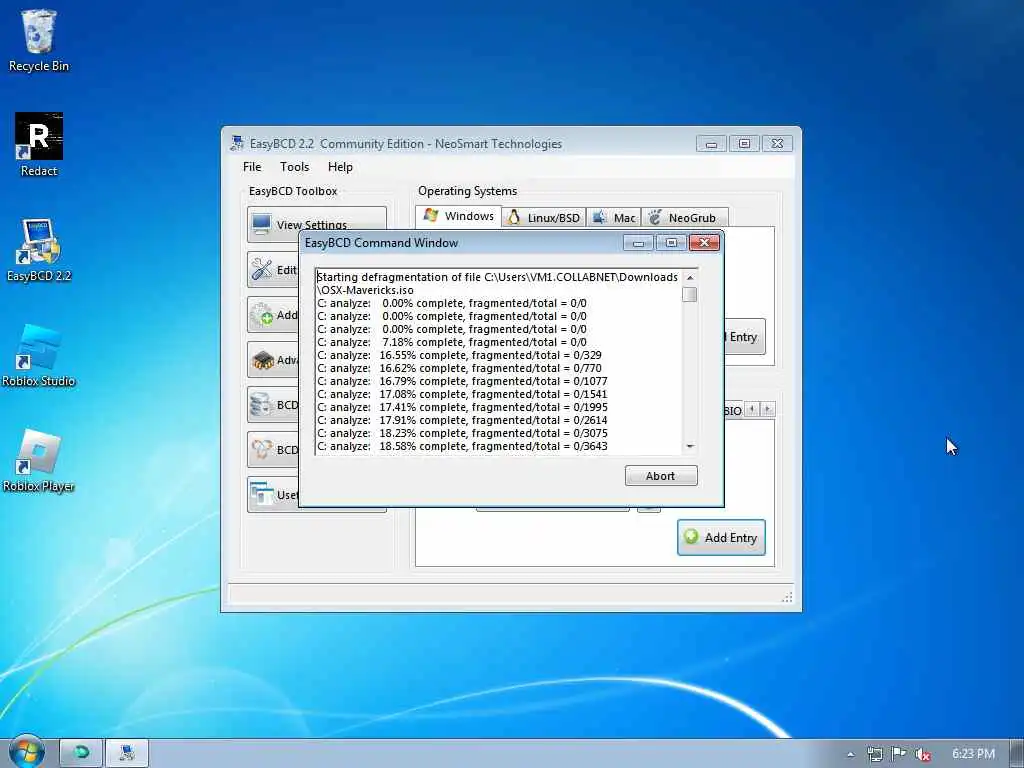Select the Roblox Studio desktop shortcut
Screen dimensions: 1024x768
pos(39,355)
